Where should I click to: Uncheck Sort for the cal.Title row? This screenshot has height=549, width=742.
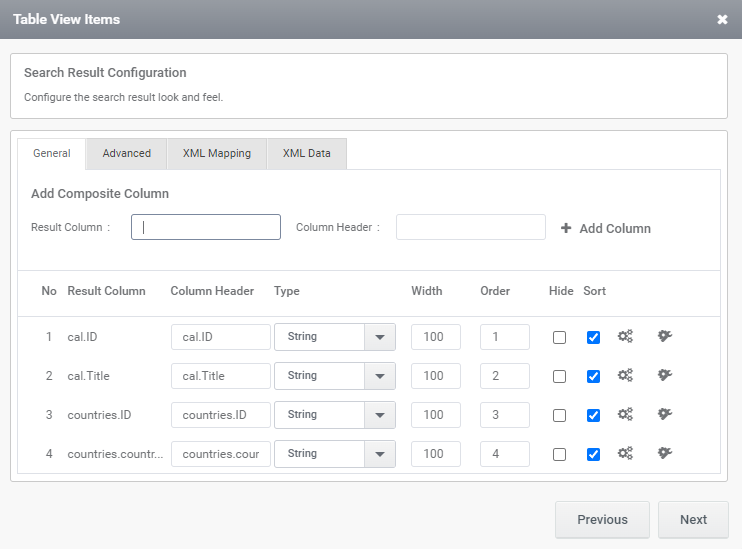(x=593, y=376)
